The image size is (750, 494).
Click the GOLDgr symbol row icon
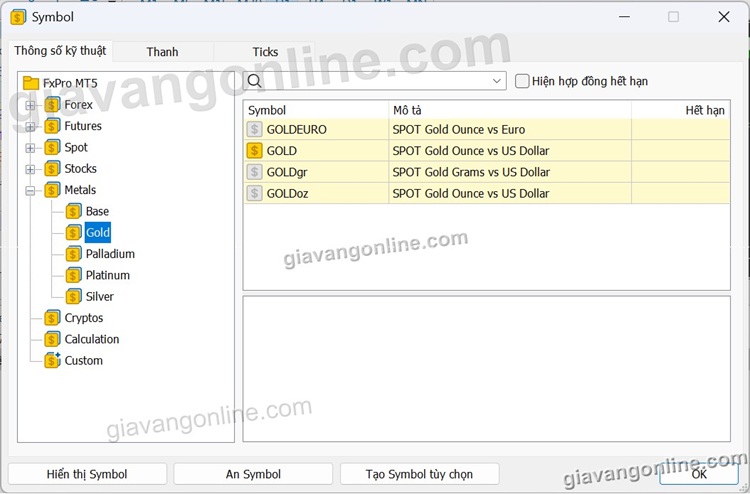[255, 172]
